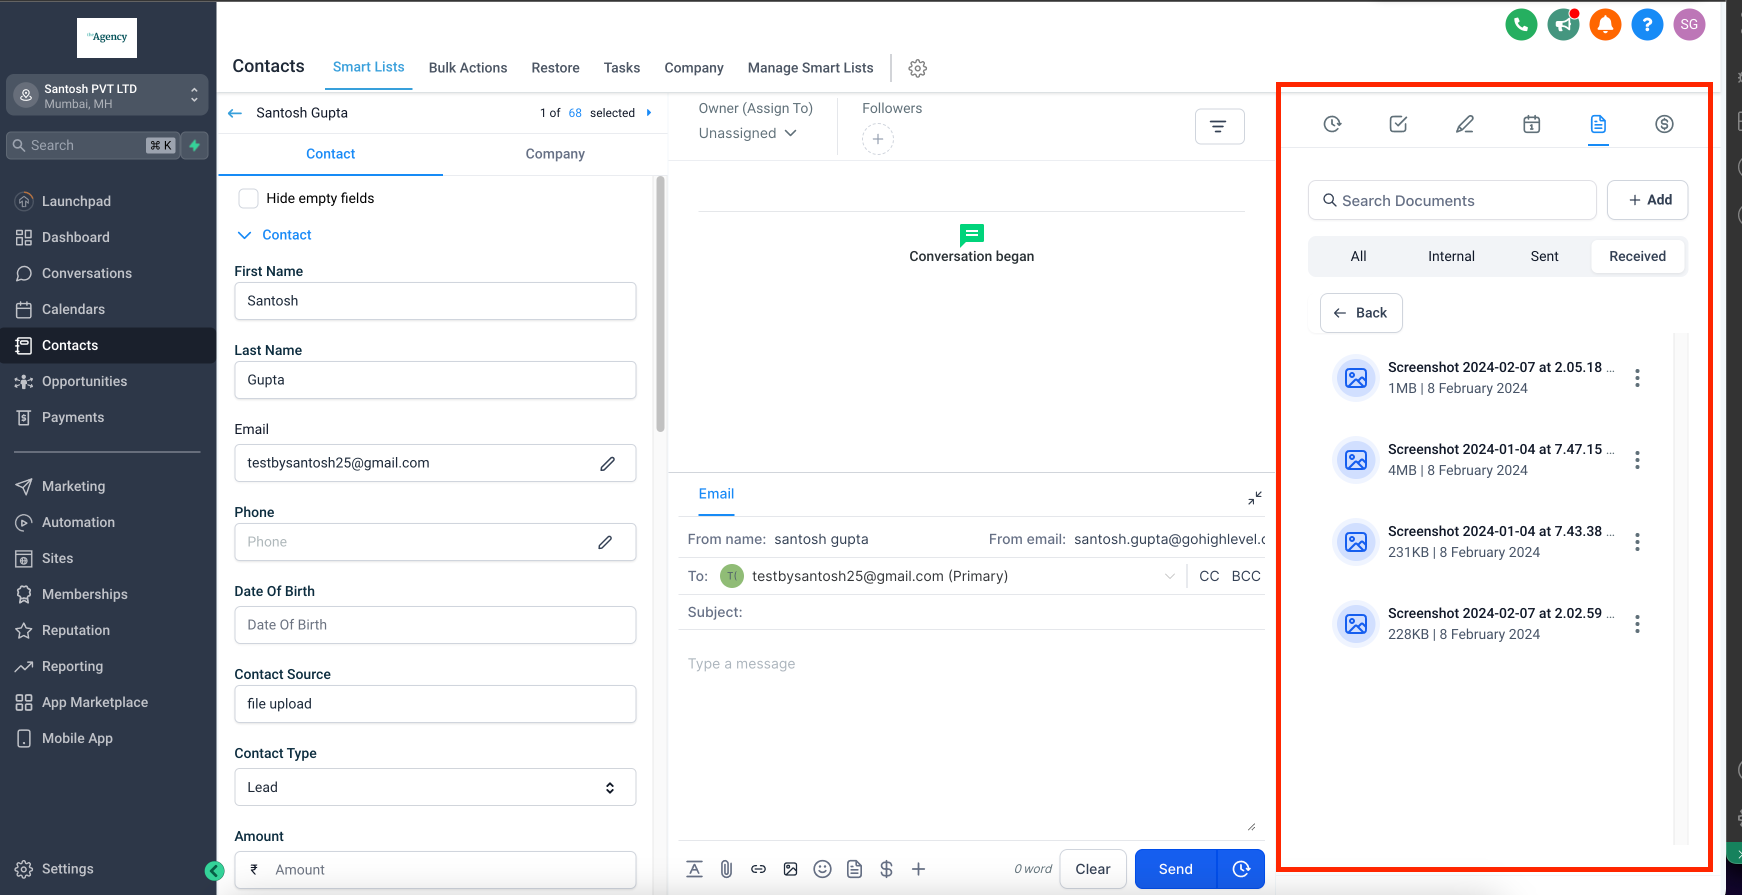The height and width of the screenshot is (895, 1742).
Task: Insert emoji using the smiley icon
Action: click(x=822, y=869)
